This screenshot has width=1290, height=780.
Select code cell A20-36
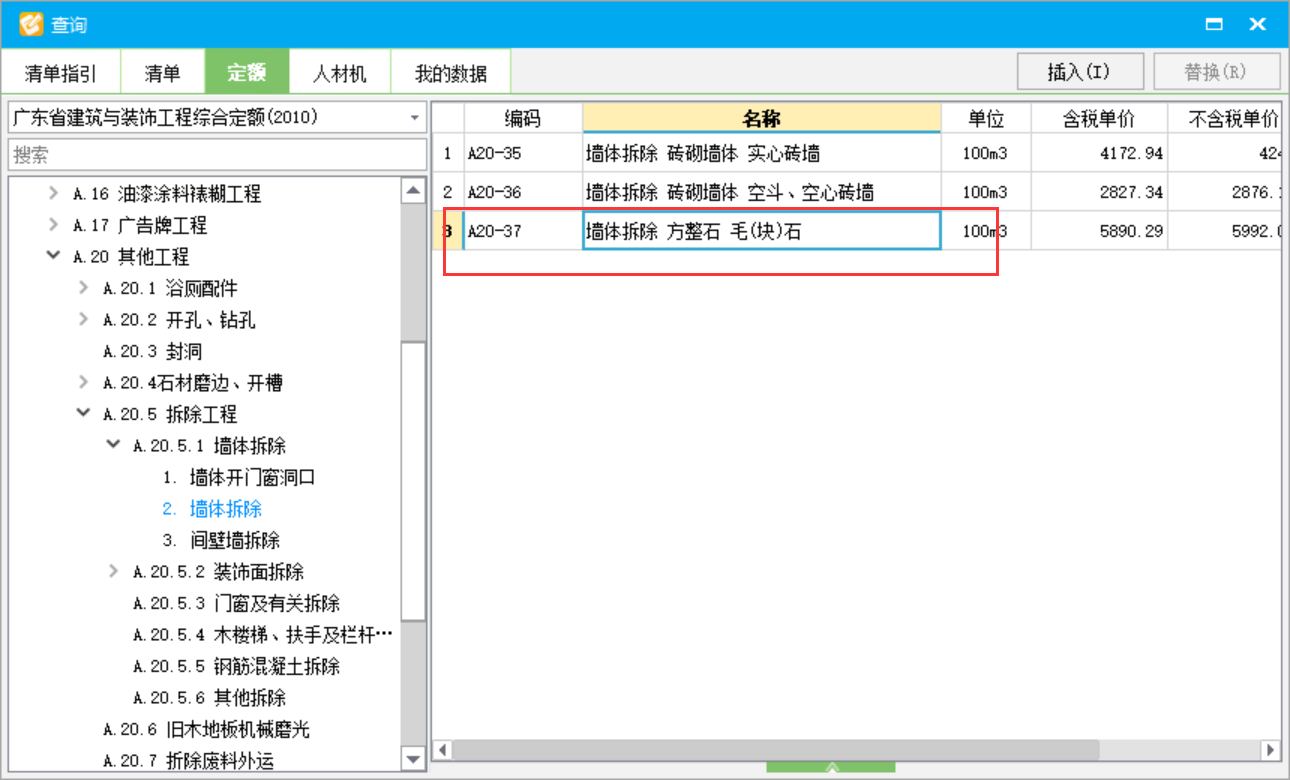coord(523,192)
